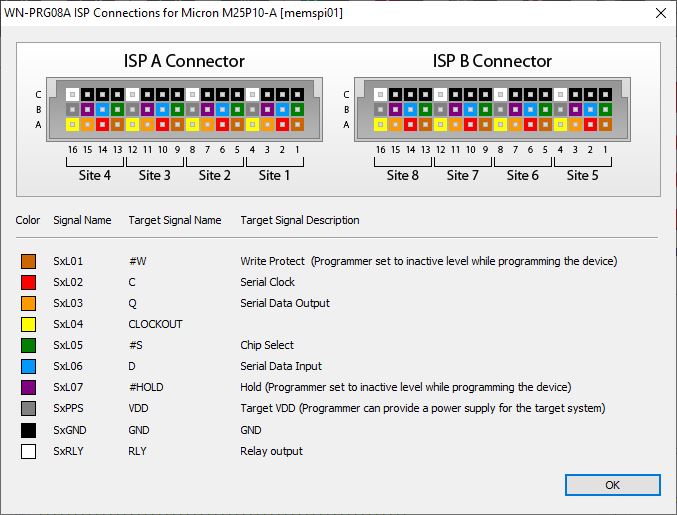Click the ISP A Connector heading
Viewport: 677px width, 515px height.
pos(184,61)
